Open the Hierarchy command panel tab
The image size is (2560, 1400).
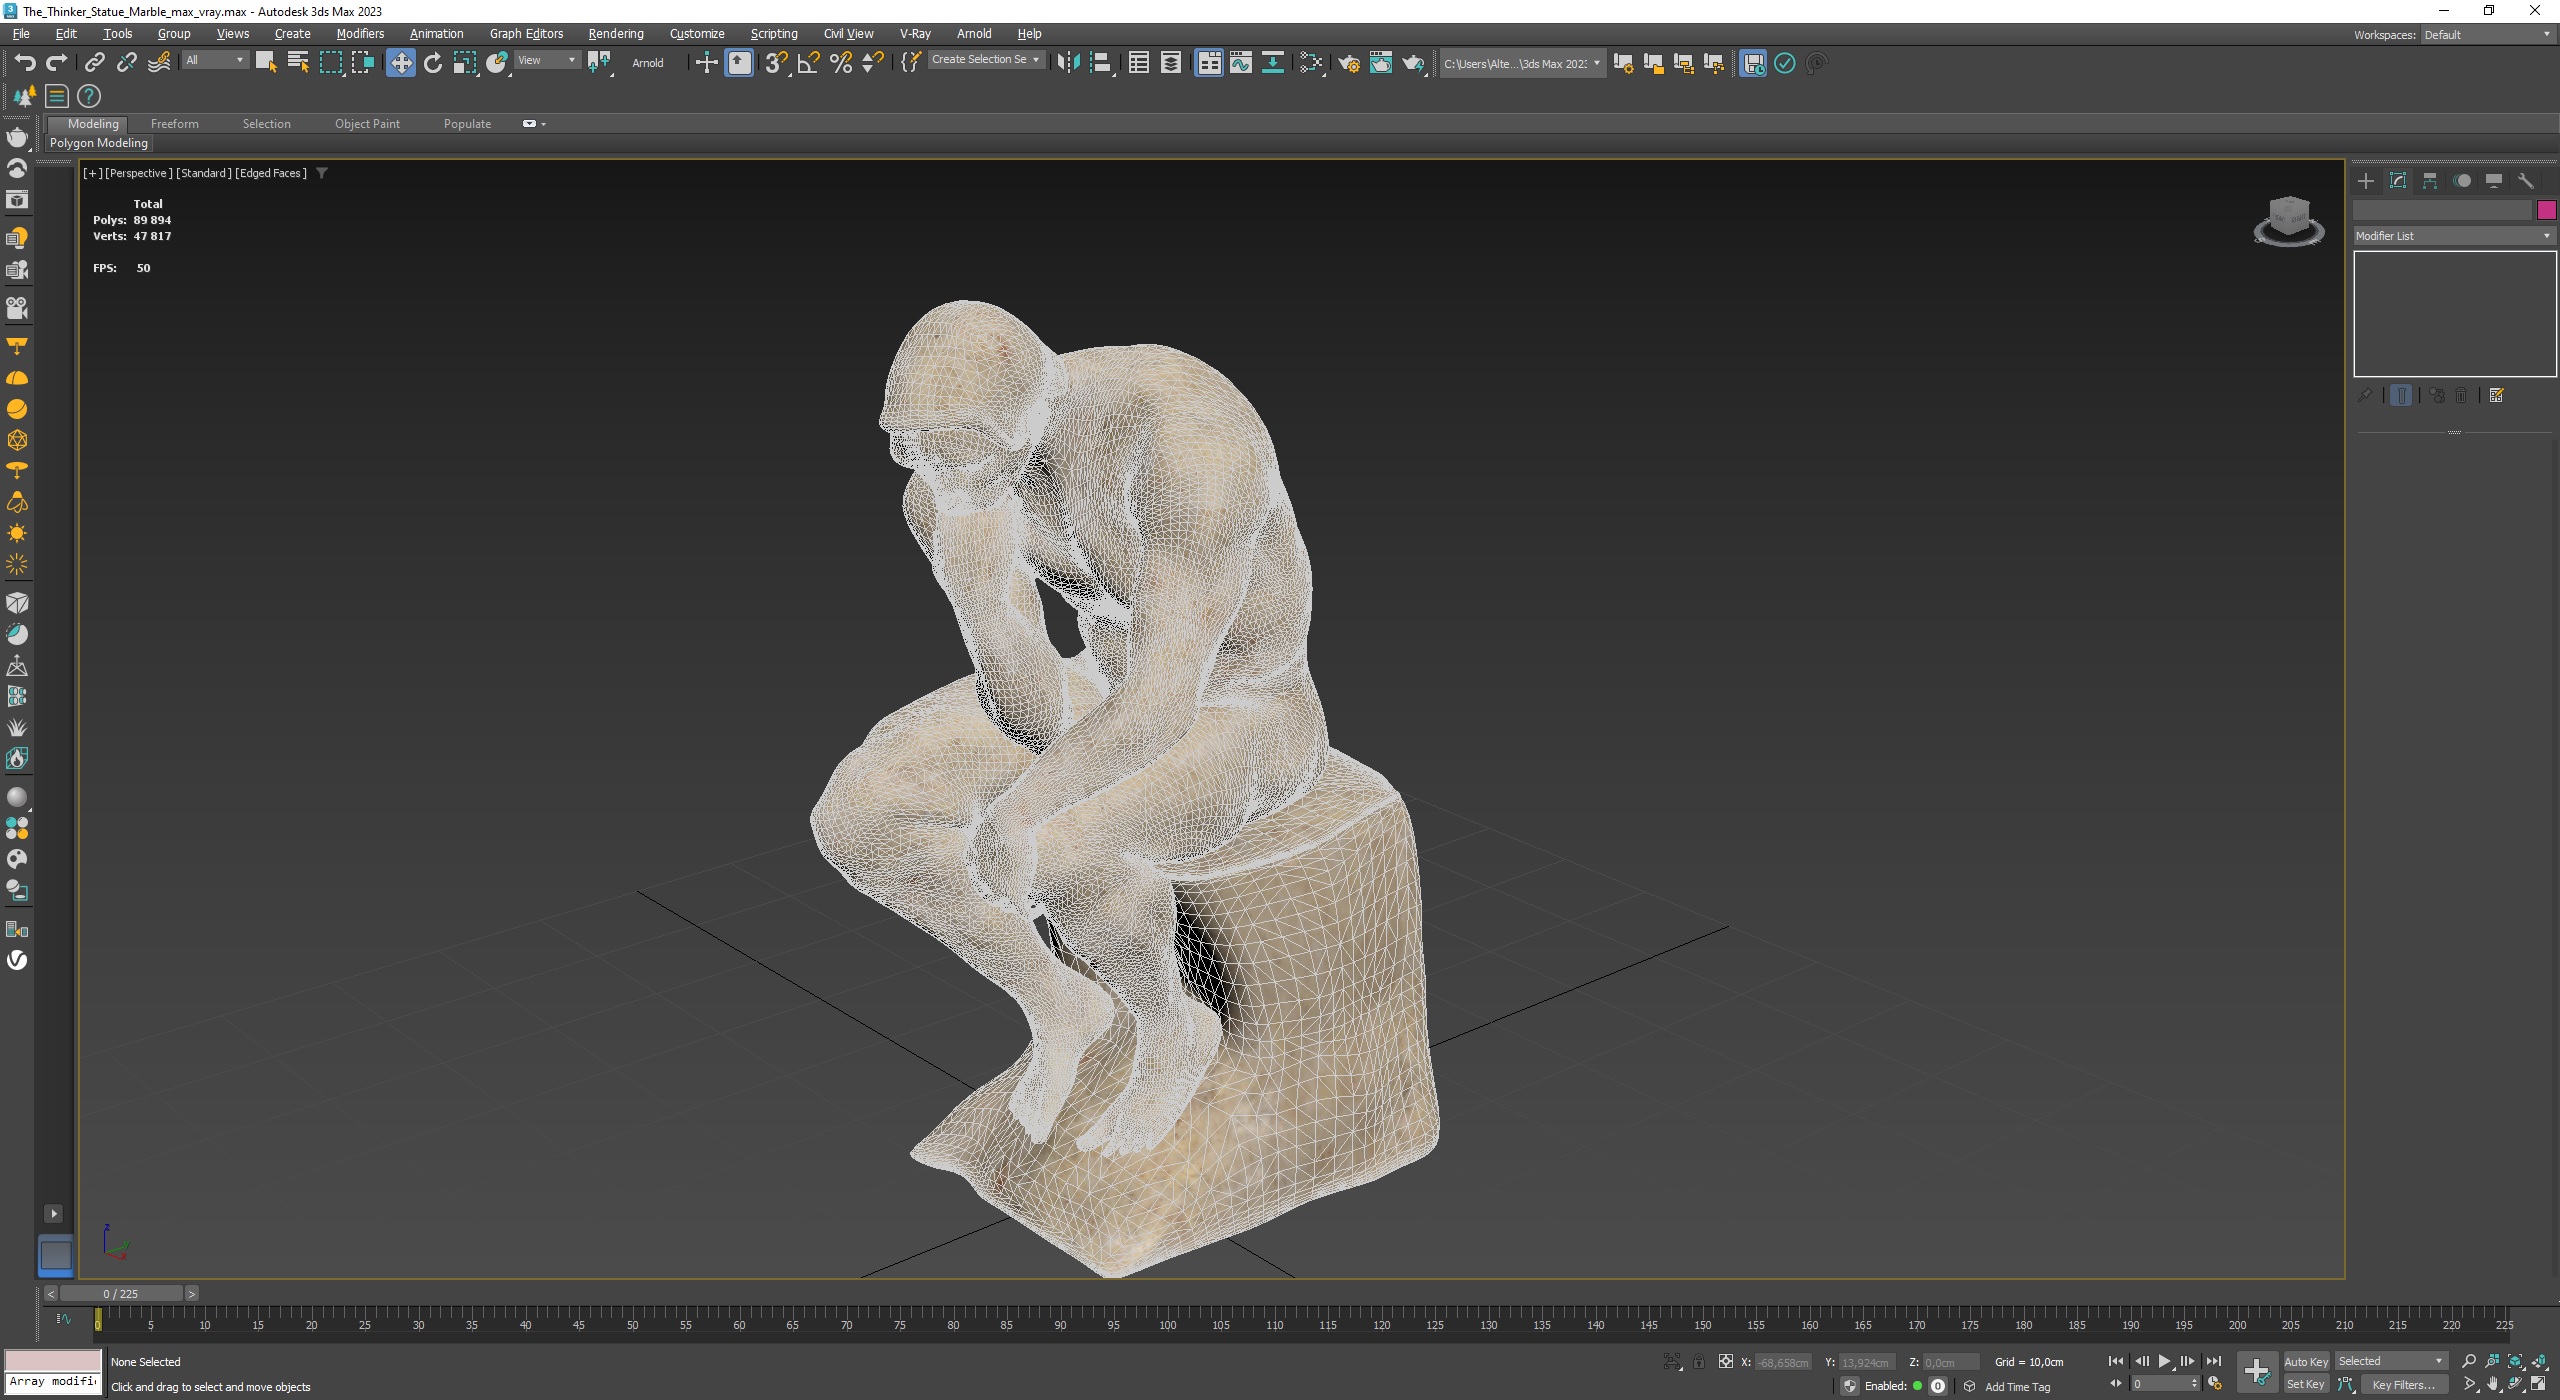pos(2430,181)
